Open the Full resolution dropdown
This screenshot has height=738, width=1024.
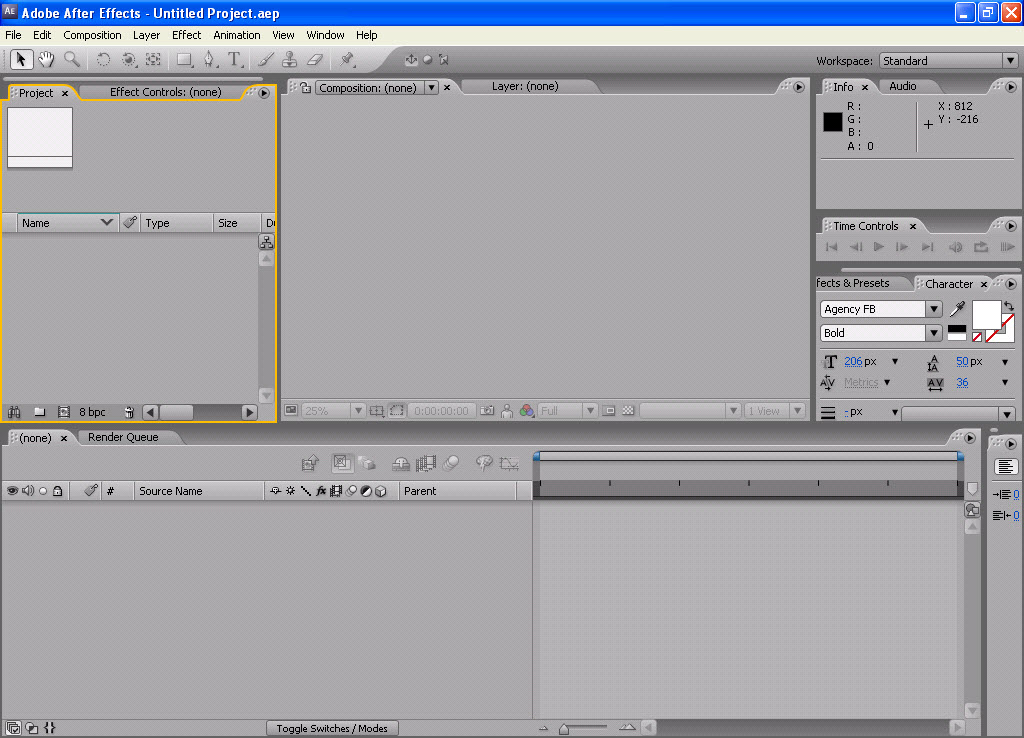[x=568, y=411]
